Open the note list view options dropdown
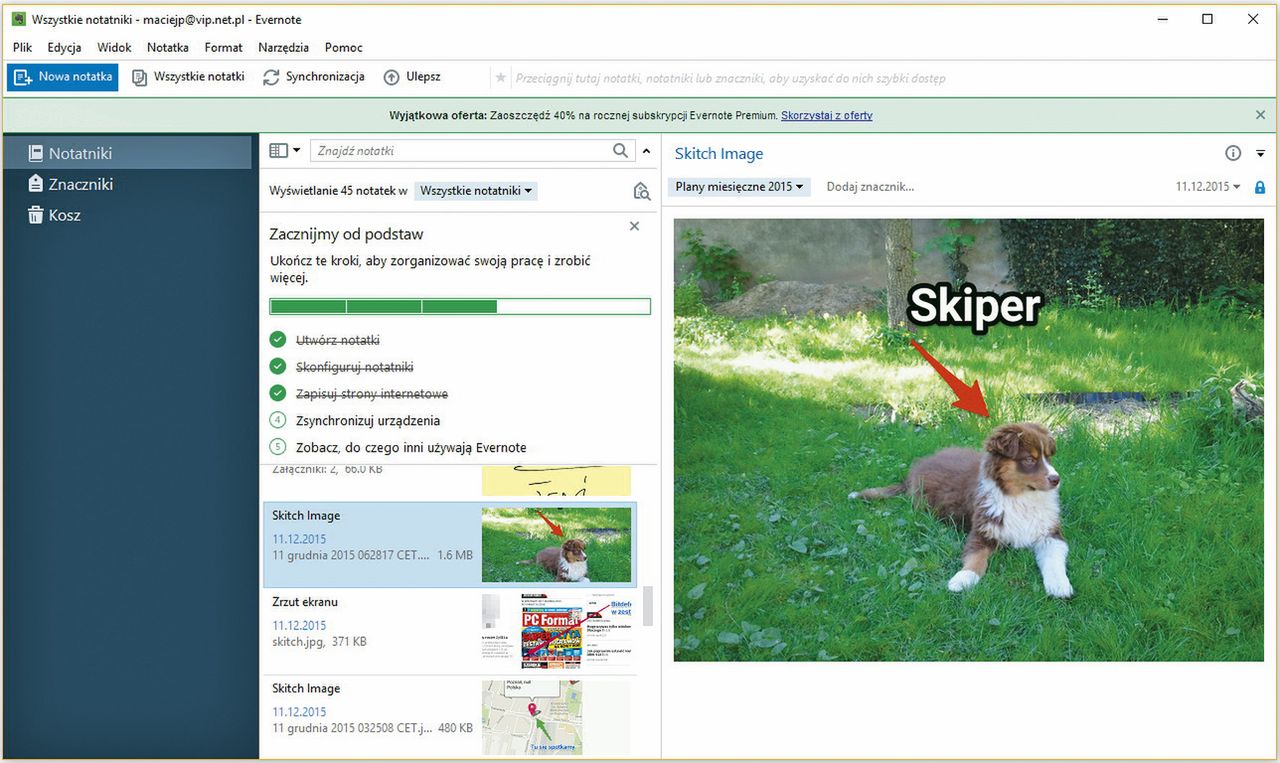This screenshot has height=763, width=1280. [285, 151]
